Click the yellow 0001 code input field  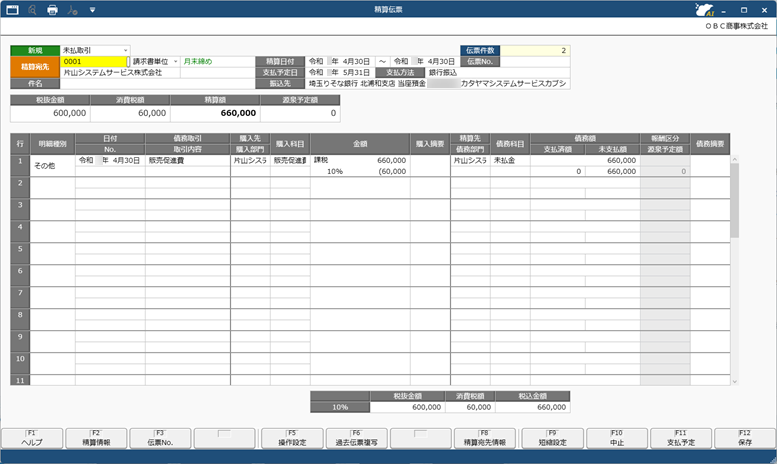94,61
